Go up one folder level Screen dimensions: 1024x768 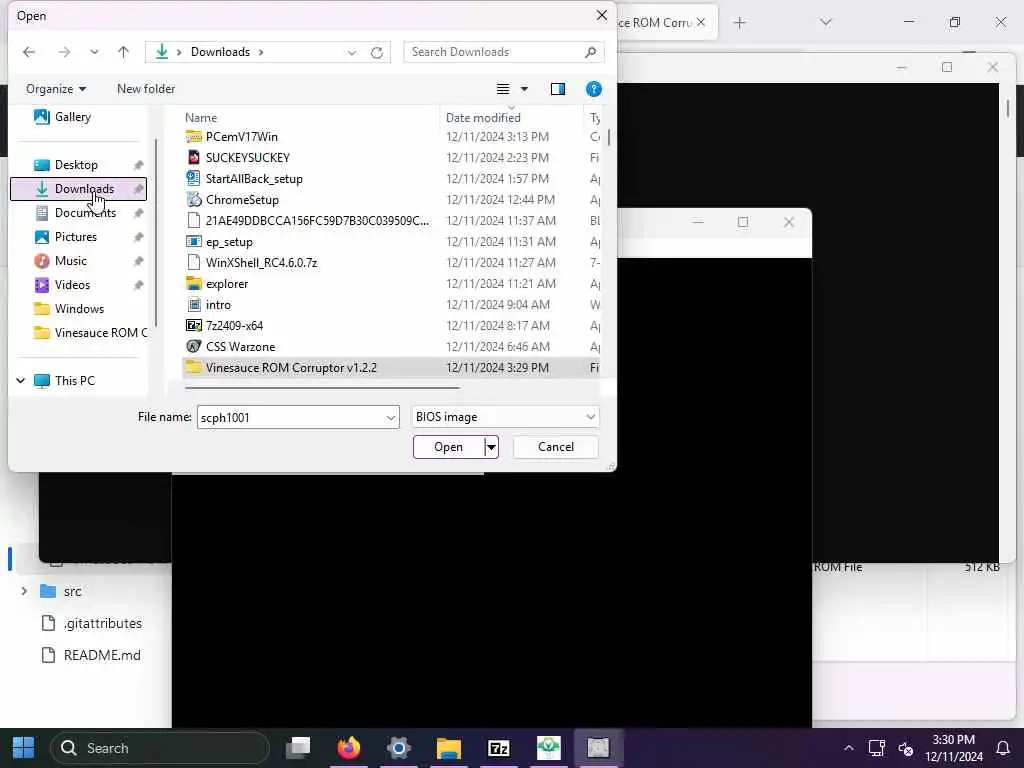pos(123,52)
